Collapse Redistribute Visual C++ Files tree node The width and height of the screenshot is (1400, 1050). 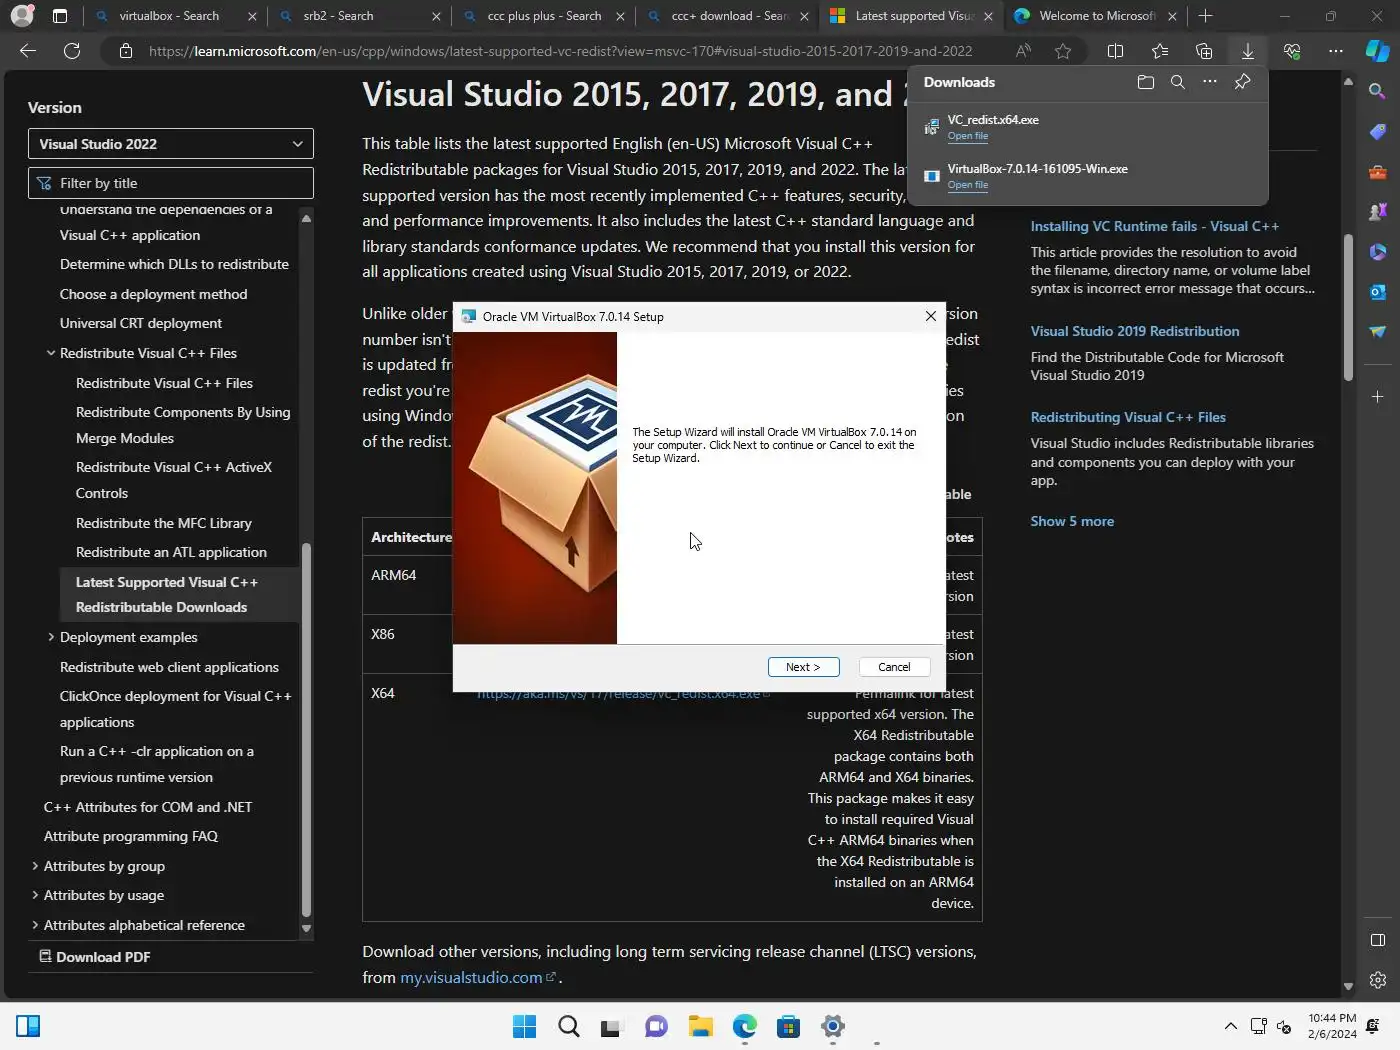[51, 353]
